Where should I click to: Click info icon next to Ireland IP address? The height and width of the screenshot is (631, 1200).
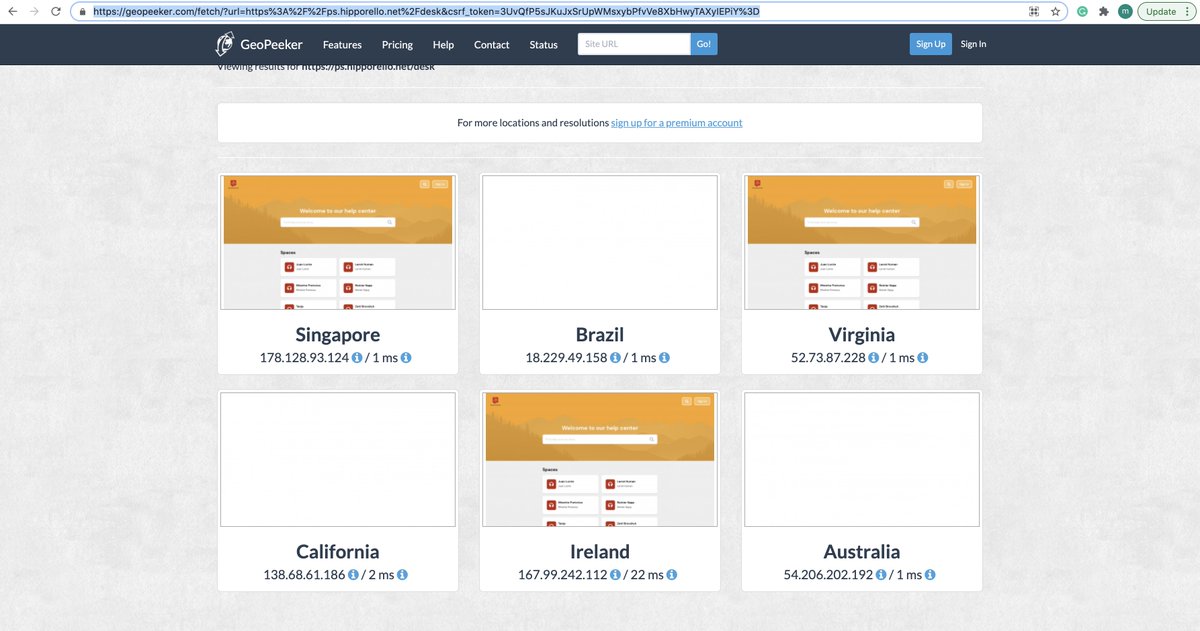coord(615,575)
